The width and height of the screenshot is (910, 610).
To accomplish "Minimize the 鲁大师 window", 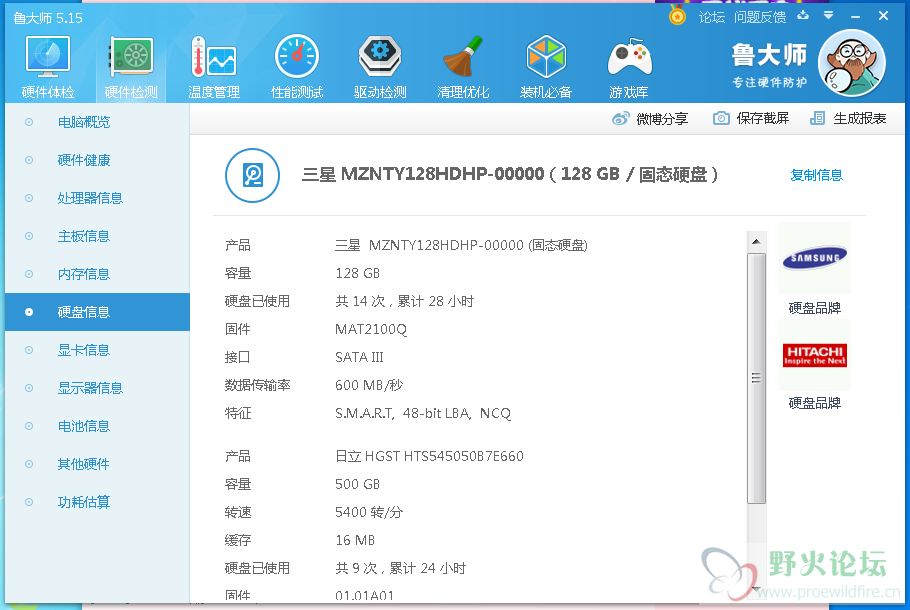I will pyautogui.click(x=855, y=16).
